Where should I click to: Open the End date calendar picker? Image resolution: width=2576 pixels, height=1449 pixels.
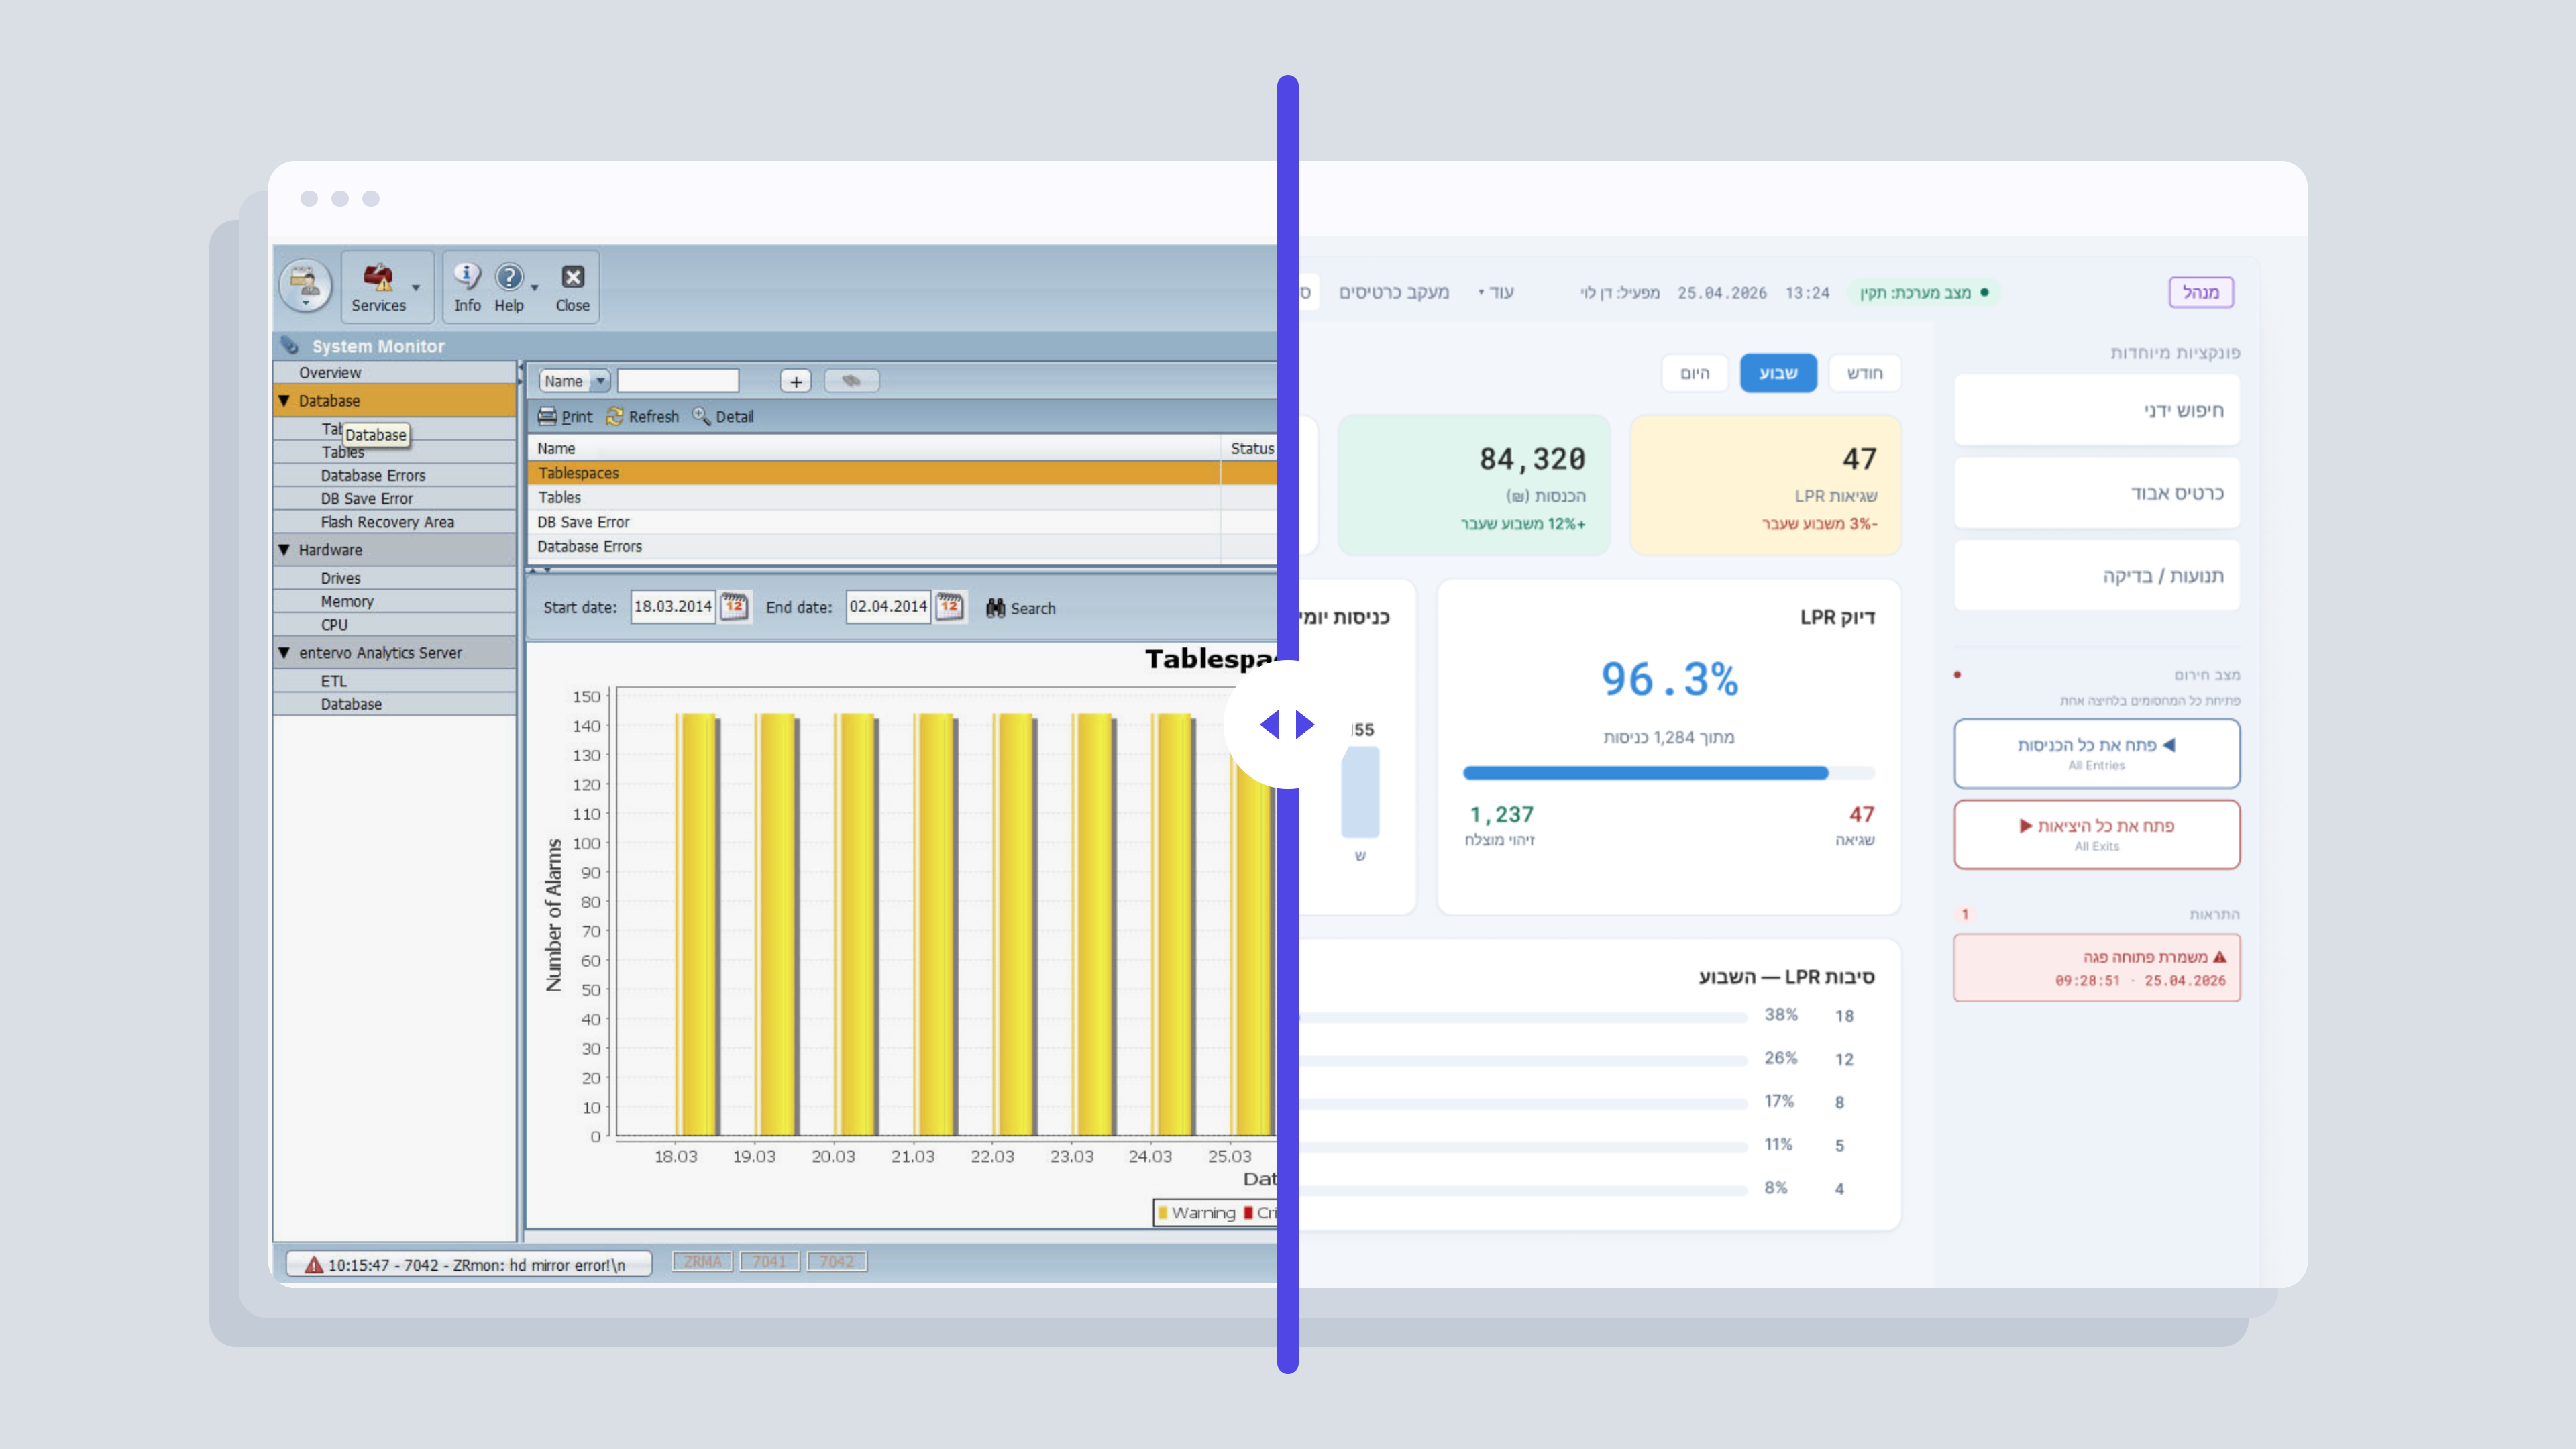point(949,606)
